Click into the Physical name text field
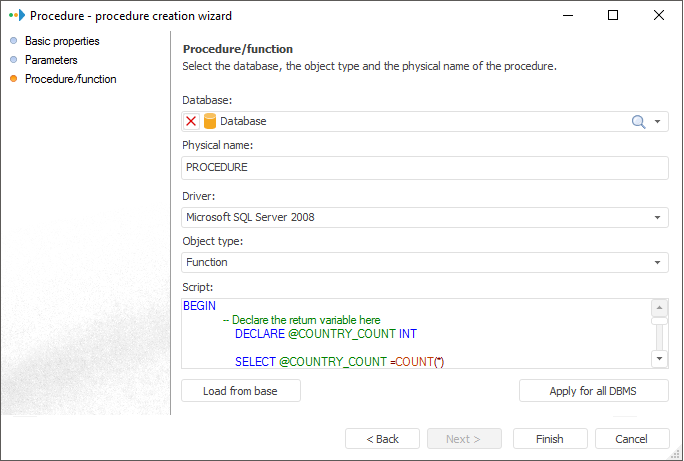This screenshot has width=684, height=461. [x=425, y=168]
